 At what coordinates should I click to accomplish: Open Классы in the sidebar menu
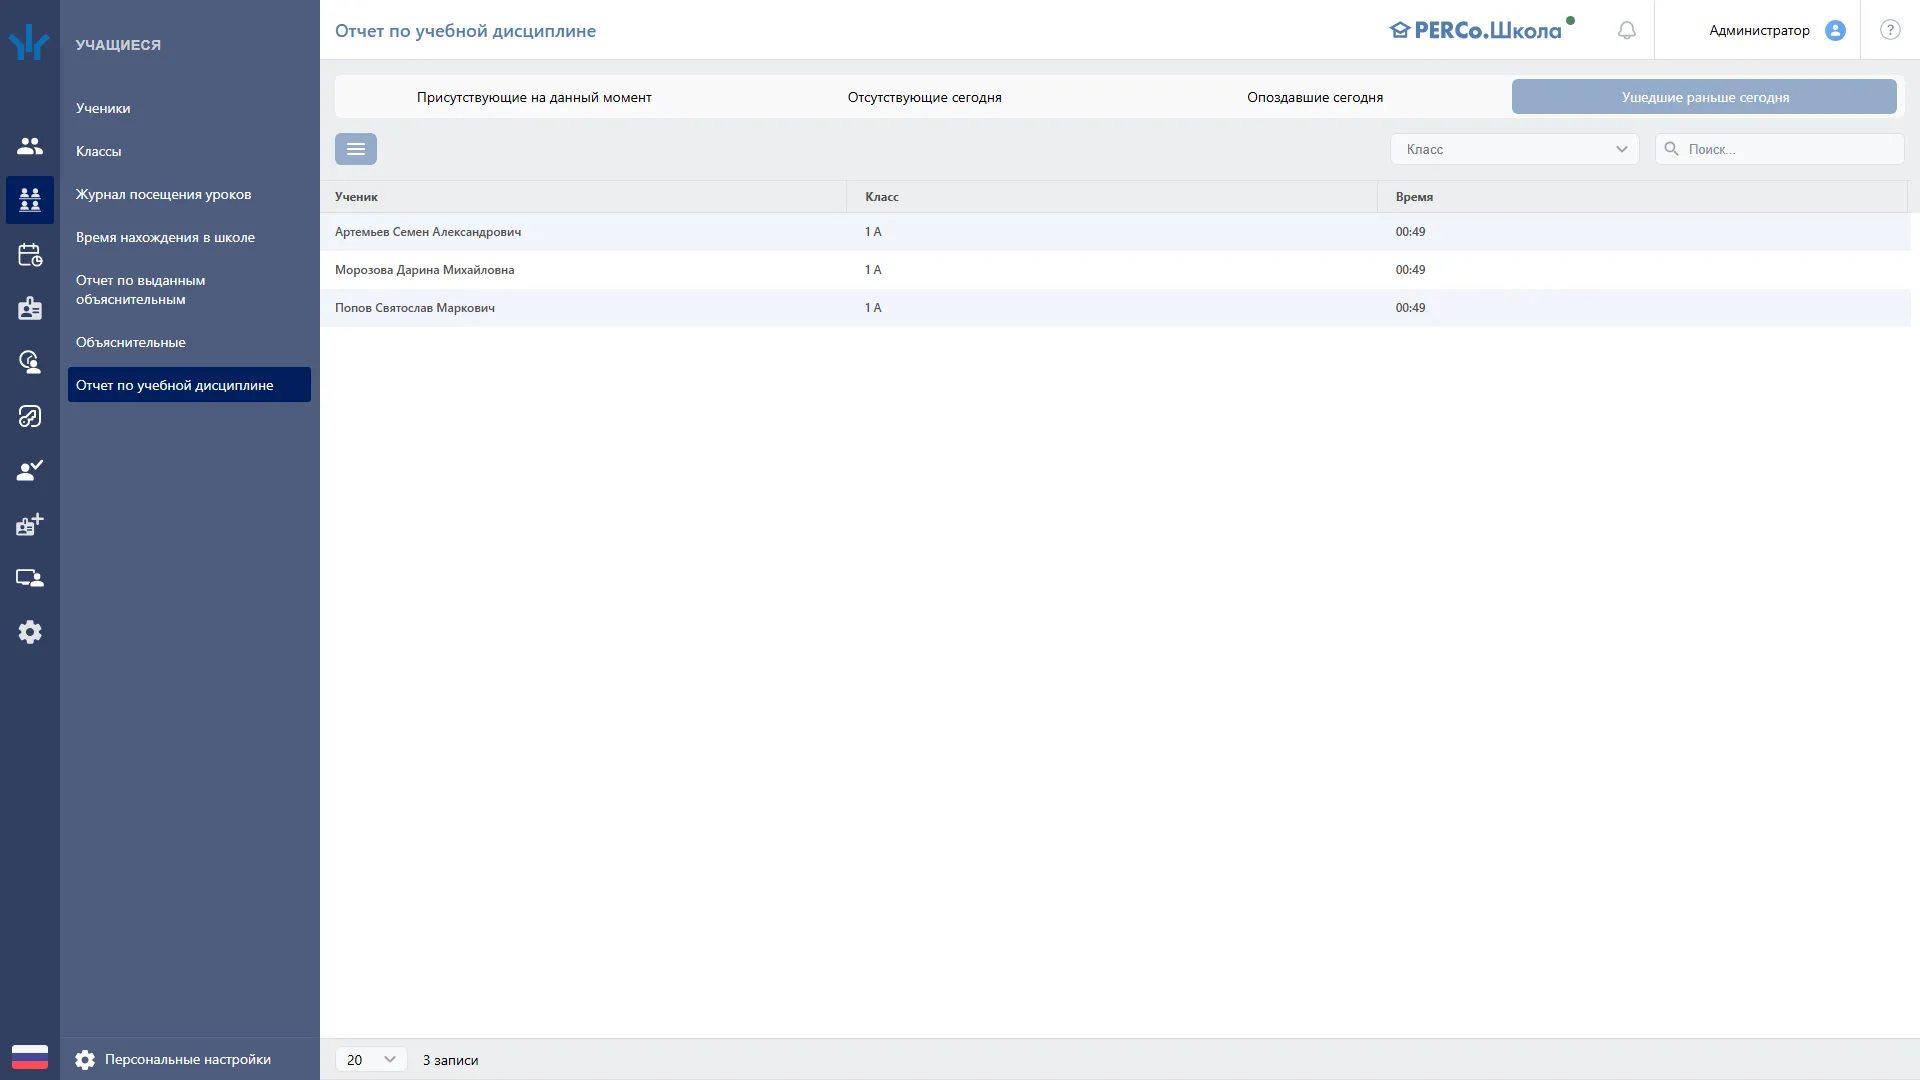[98, 151]
